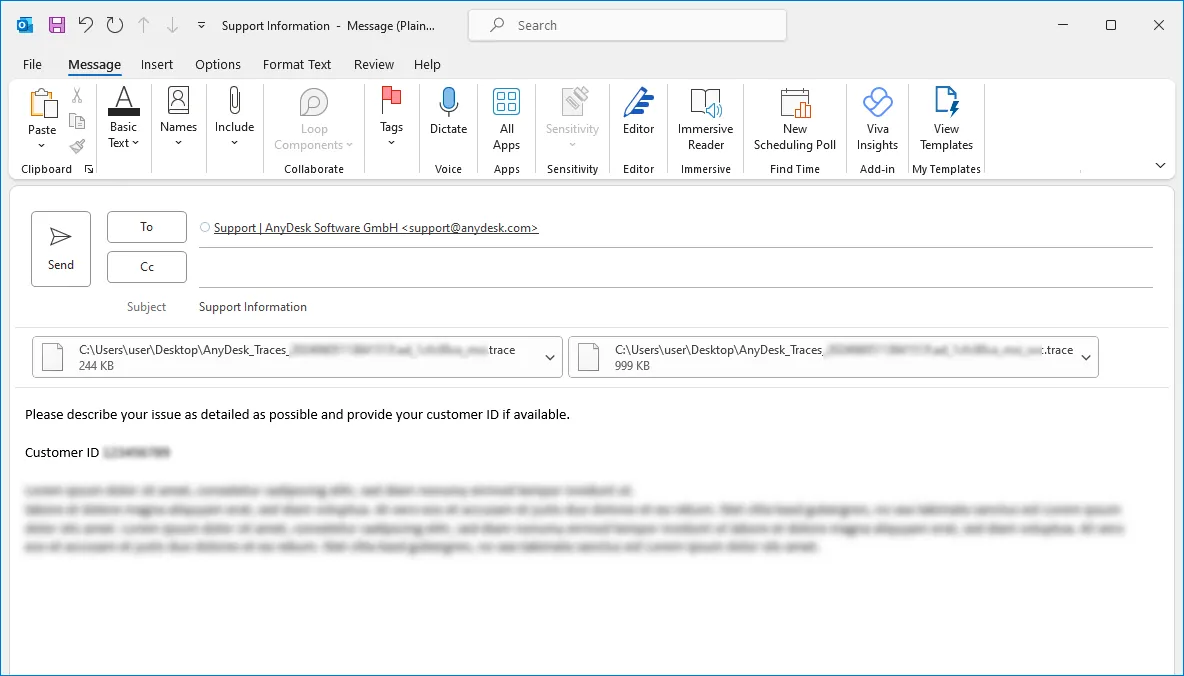Click the Undo arrow icon
The height and width of the screenshot is (676, 1184).
tap(85, 25)
